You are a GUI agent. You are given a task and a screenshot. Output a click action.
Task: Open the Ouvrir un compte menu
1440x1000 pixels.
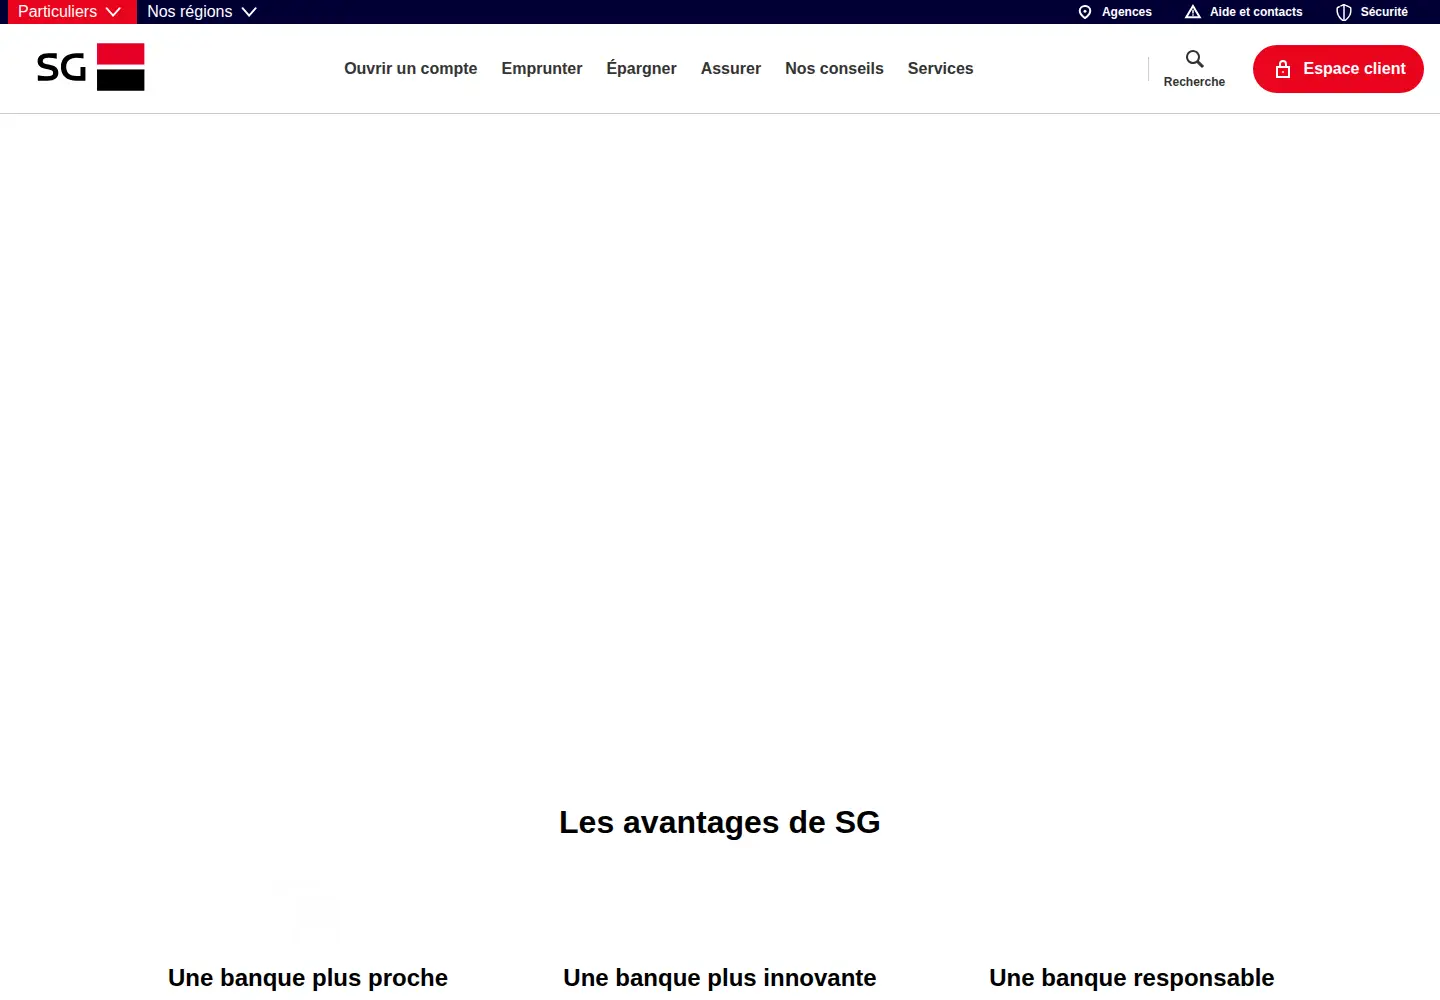click(410, 68)
